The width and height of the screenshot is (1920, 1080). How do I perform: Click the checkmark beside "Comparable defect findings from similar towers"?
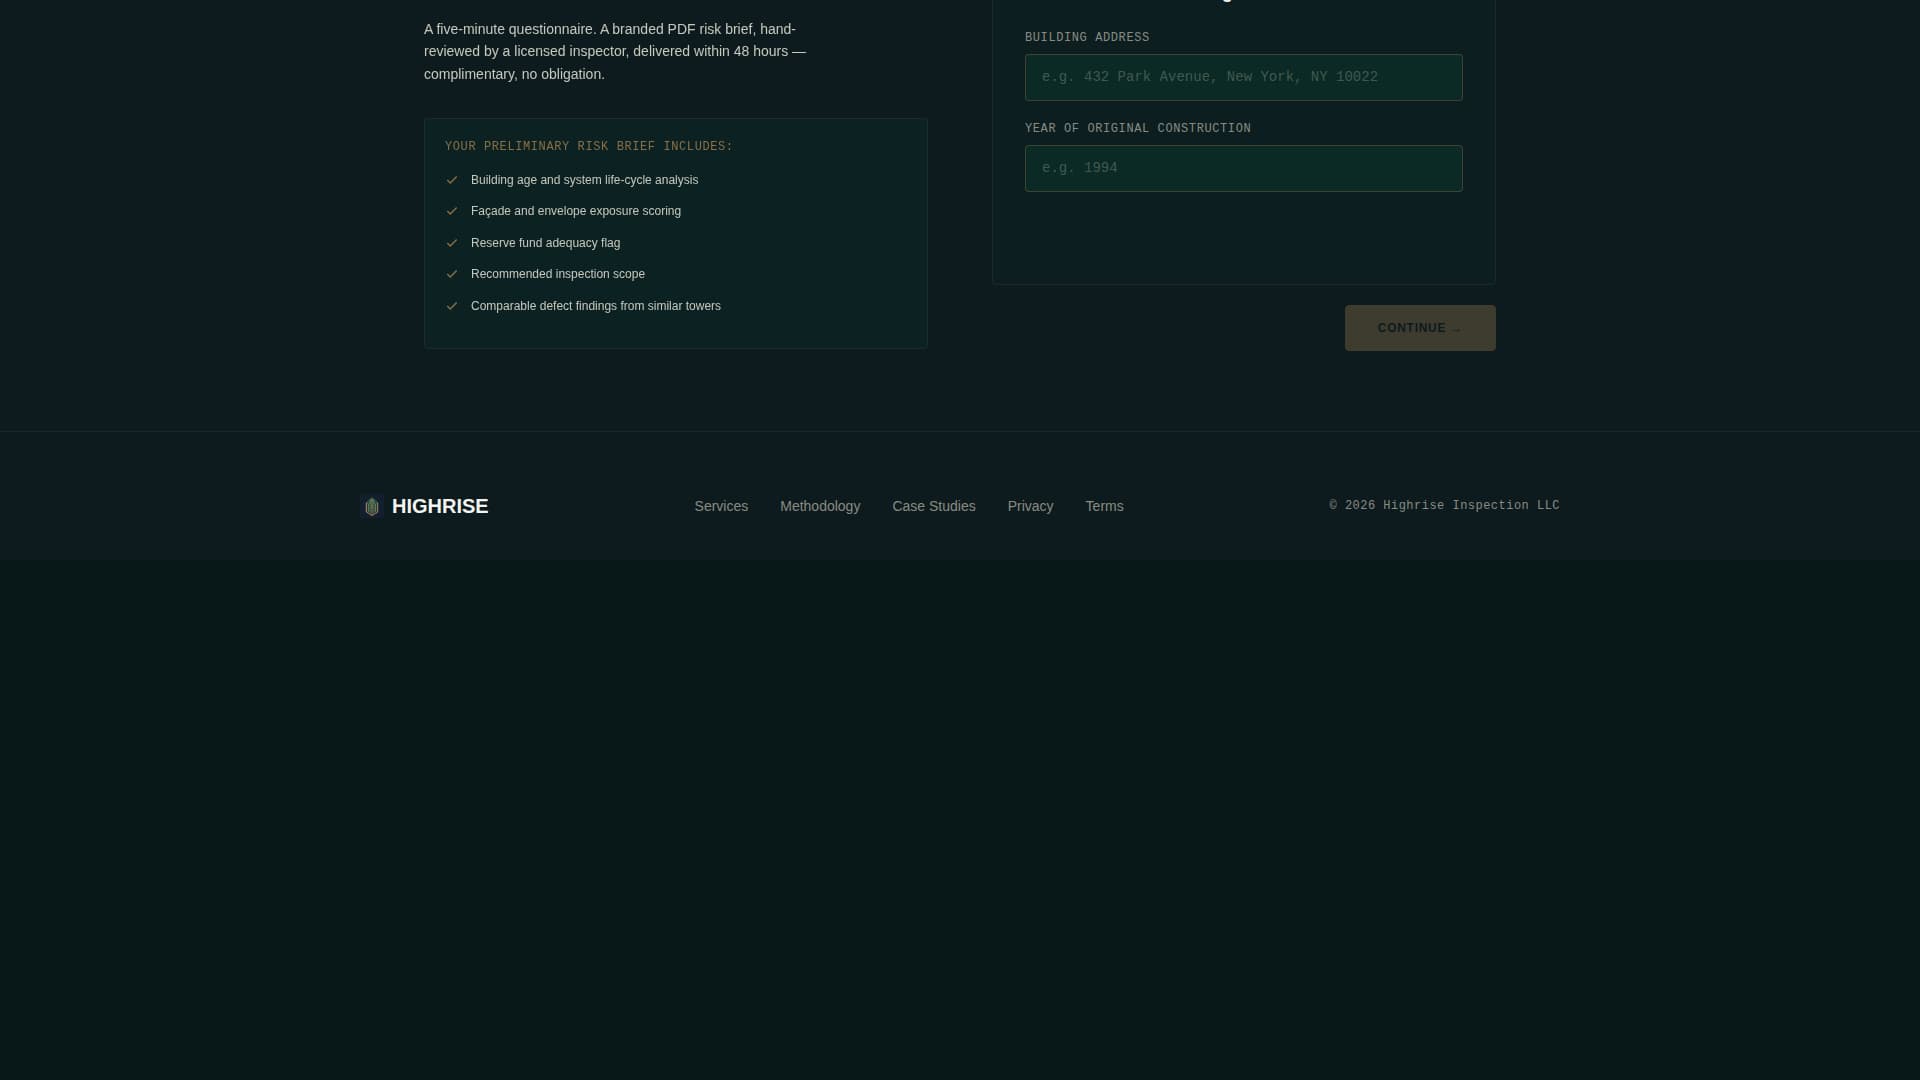452,306
